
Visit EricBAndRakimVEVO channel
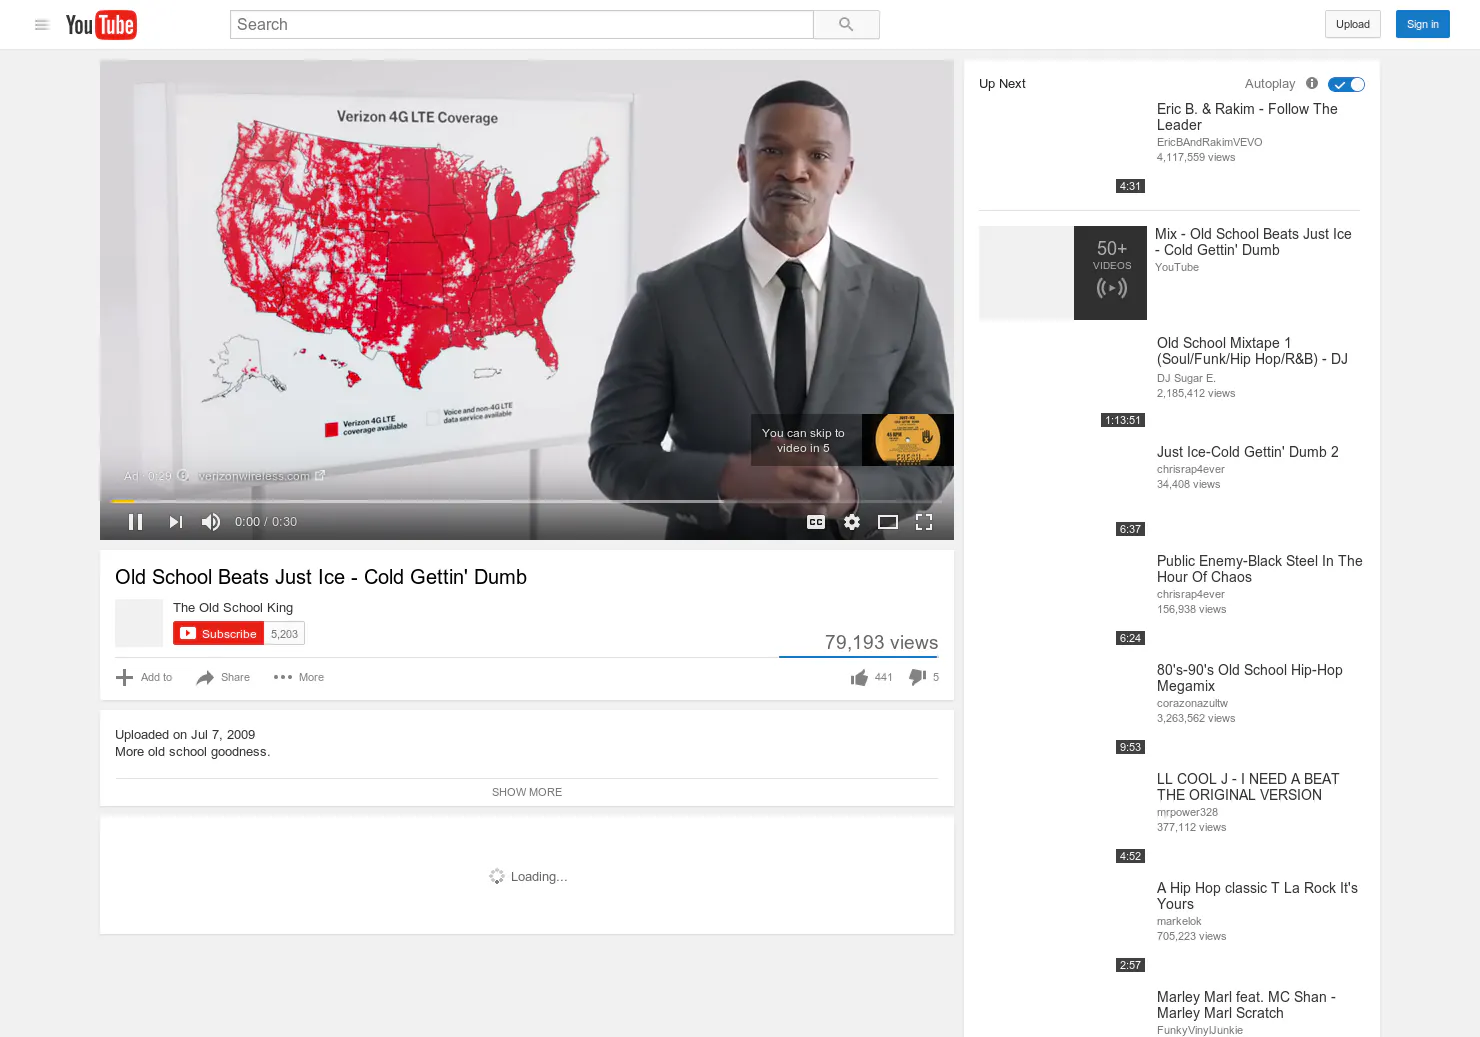click(x=1210, y=142)
